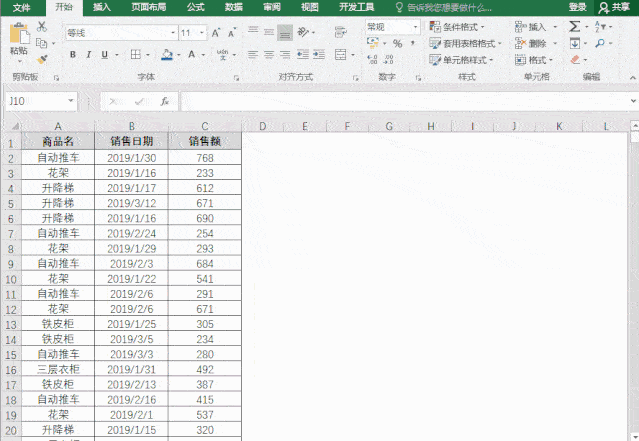Viewport: 639px width, 441px height.
Task: Click the Paste clipboard icon
Action: 19,35
